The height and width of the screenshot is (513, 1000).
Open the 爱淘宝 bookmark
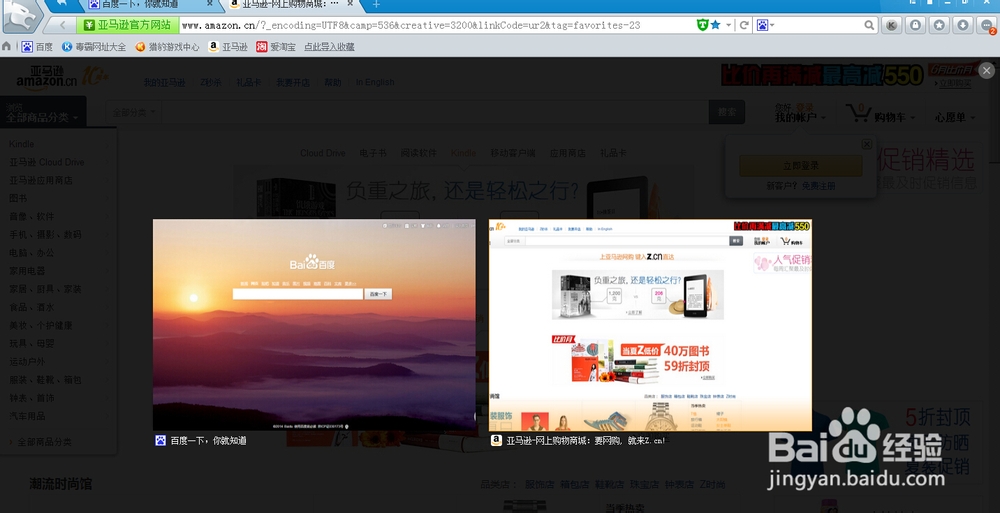coord(276,47)
